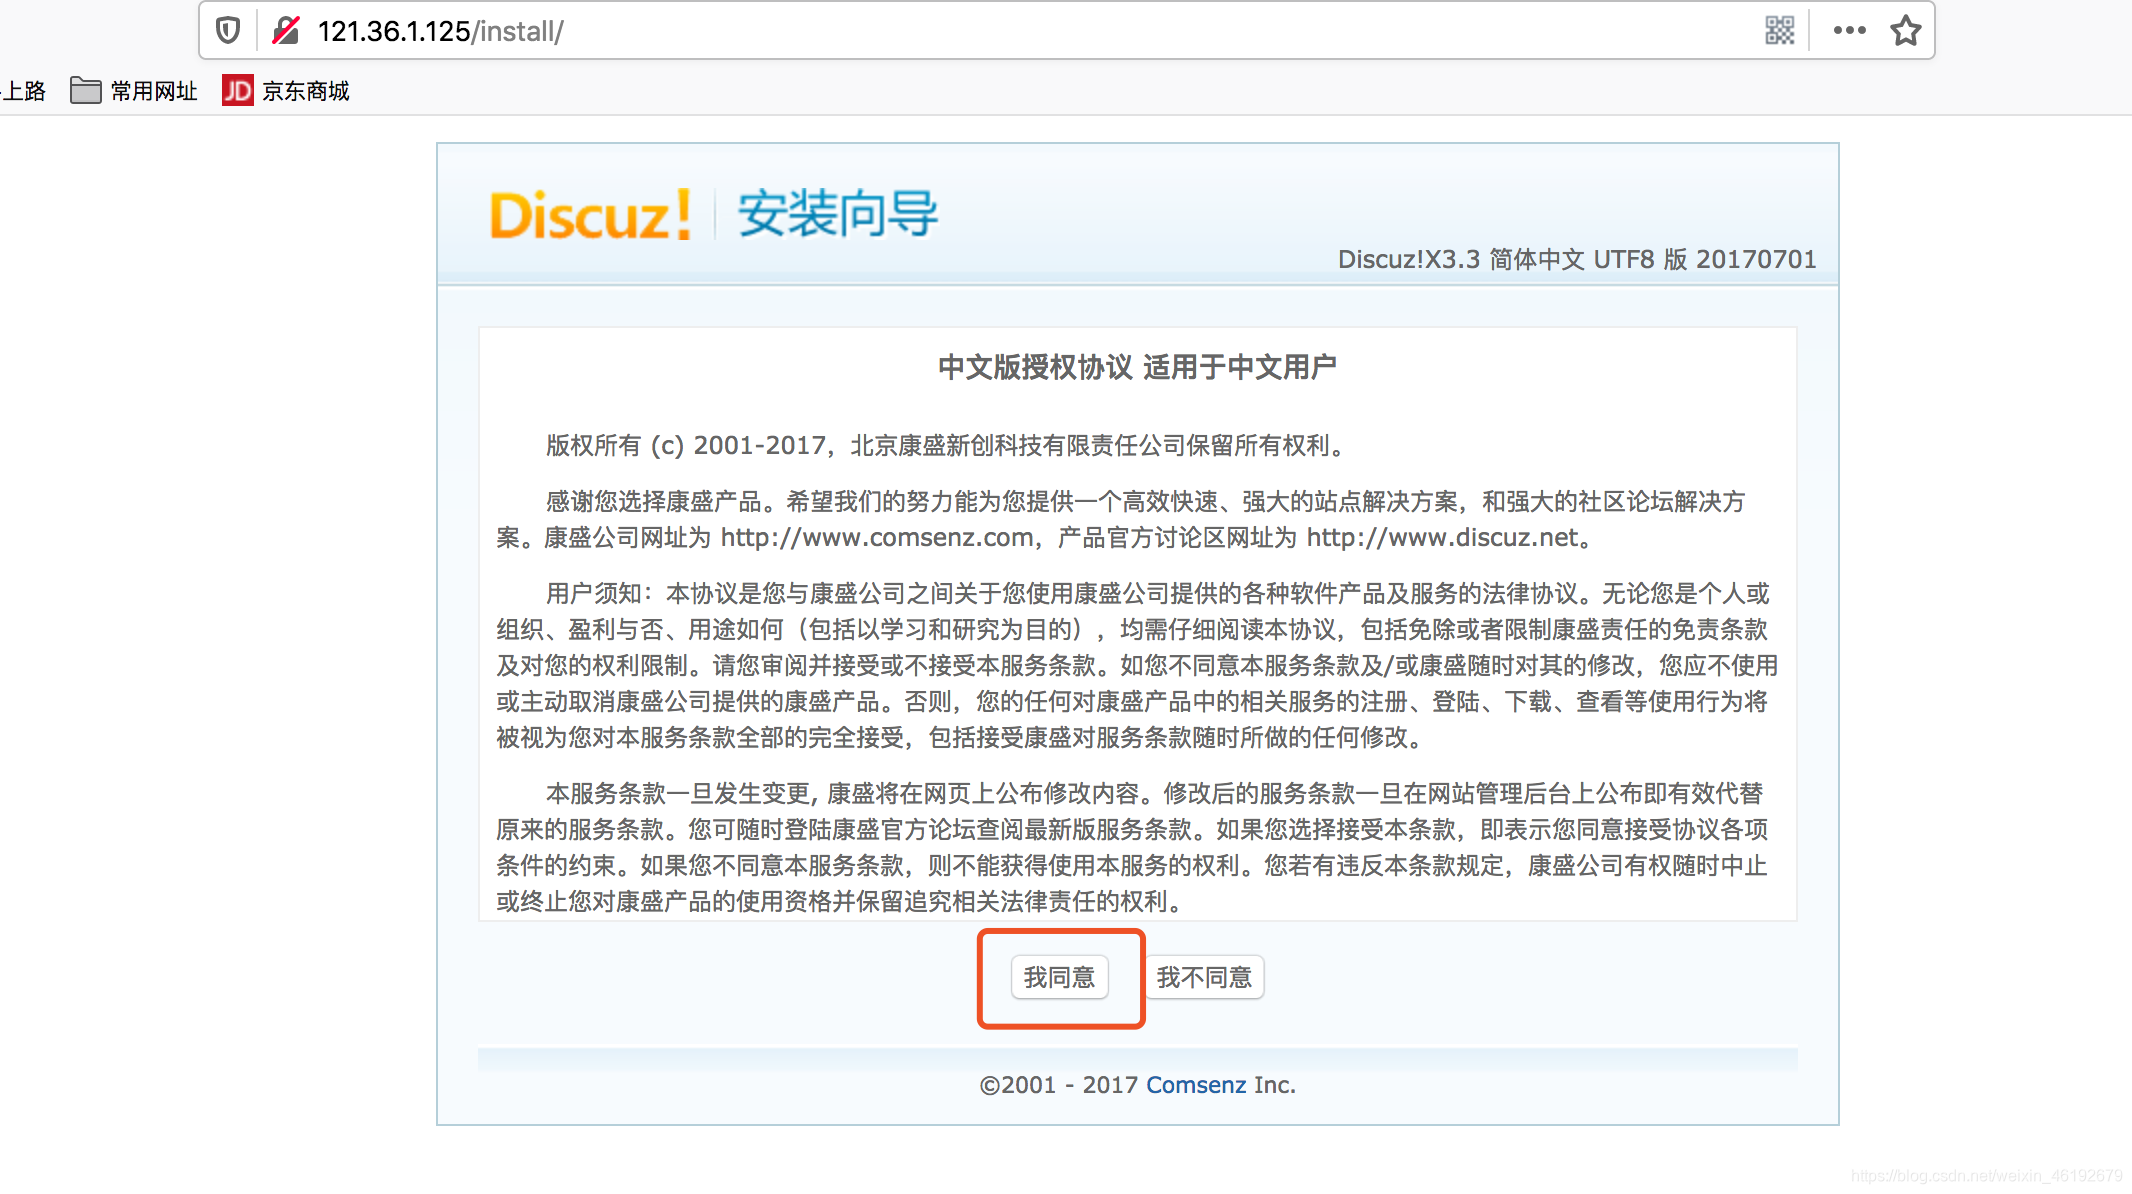Open the Comsenz footer link
Viewport: 2132px width, 1194px height.
[x=1196, y=1085]
